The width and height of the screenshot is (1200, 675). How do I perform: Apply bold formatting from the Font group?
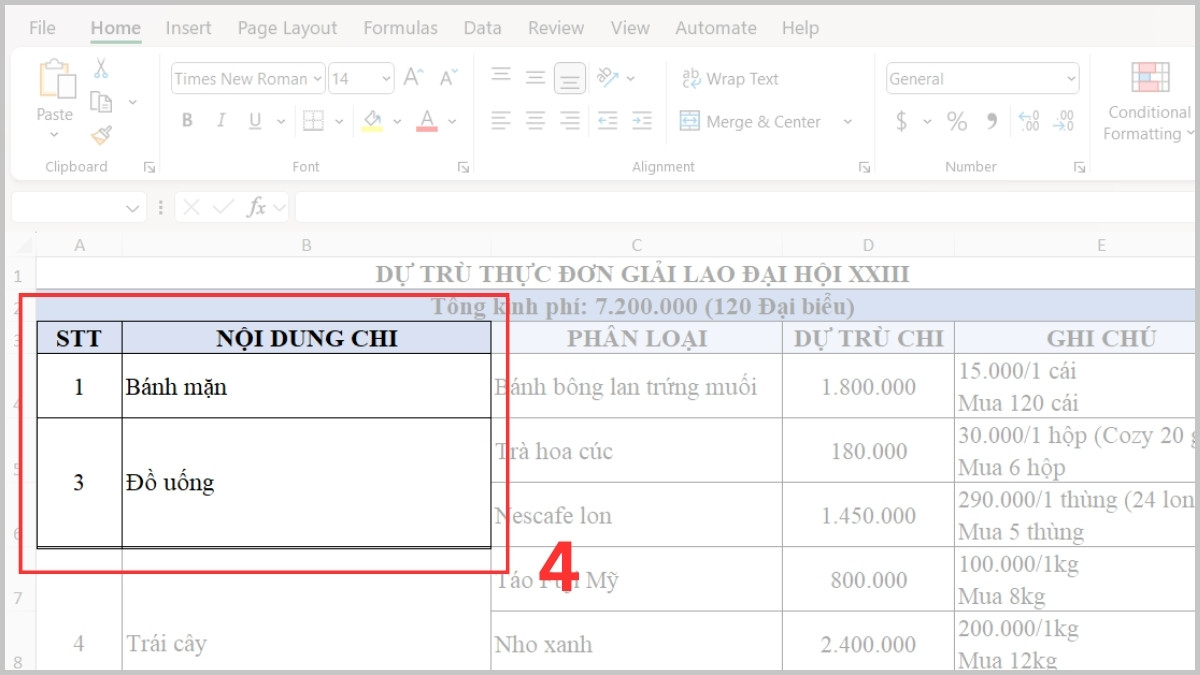tap(187, 120)
